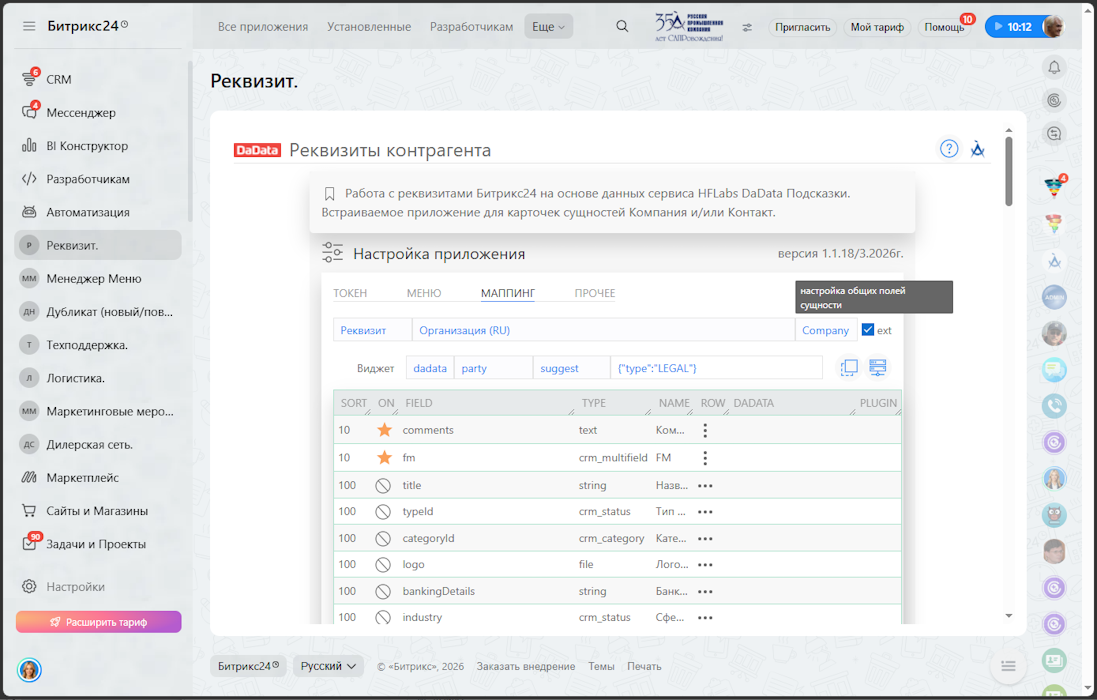The width and height of the screenshot is (1097, 700).
Task: Enable the title field disabled circle
Action: coord(383,485)
